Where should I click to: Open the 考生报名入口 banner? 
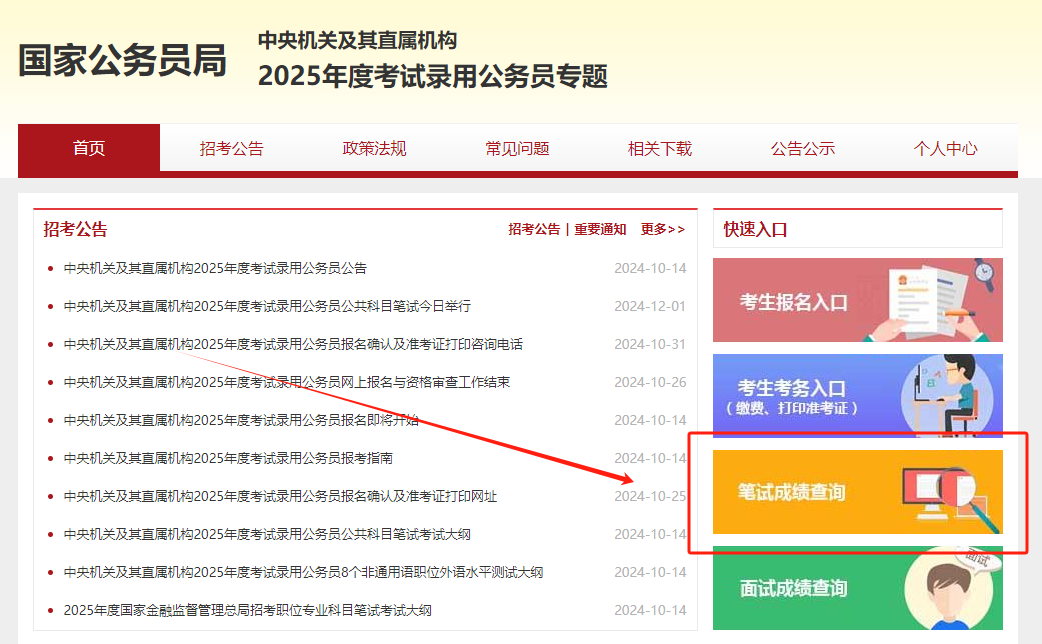click(857, 300)
